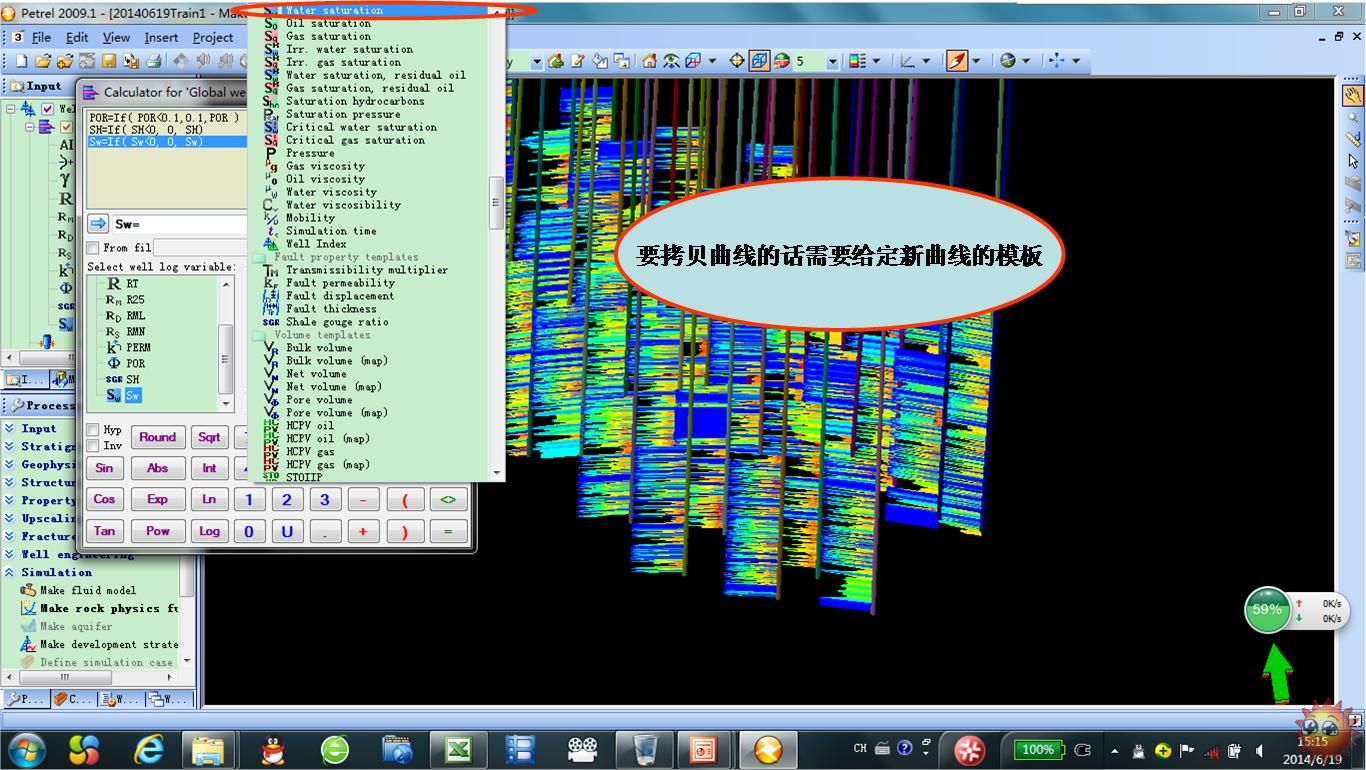Select POR in well log variable list
This screenshot has height=770, width=1366.
(x=135, y=364)
